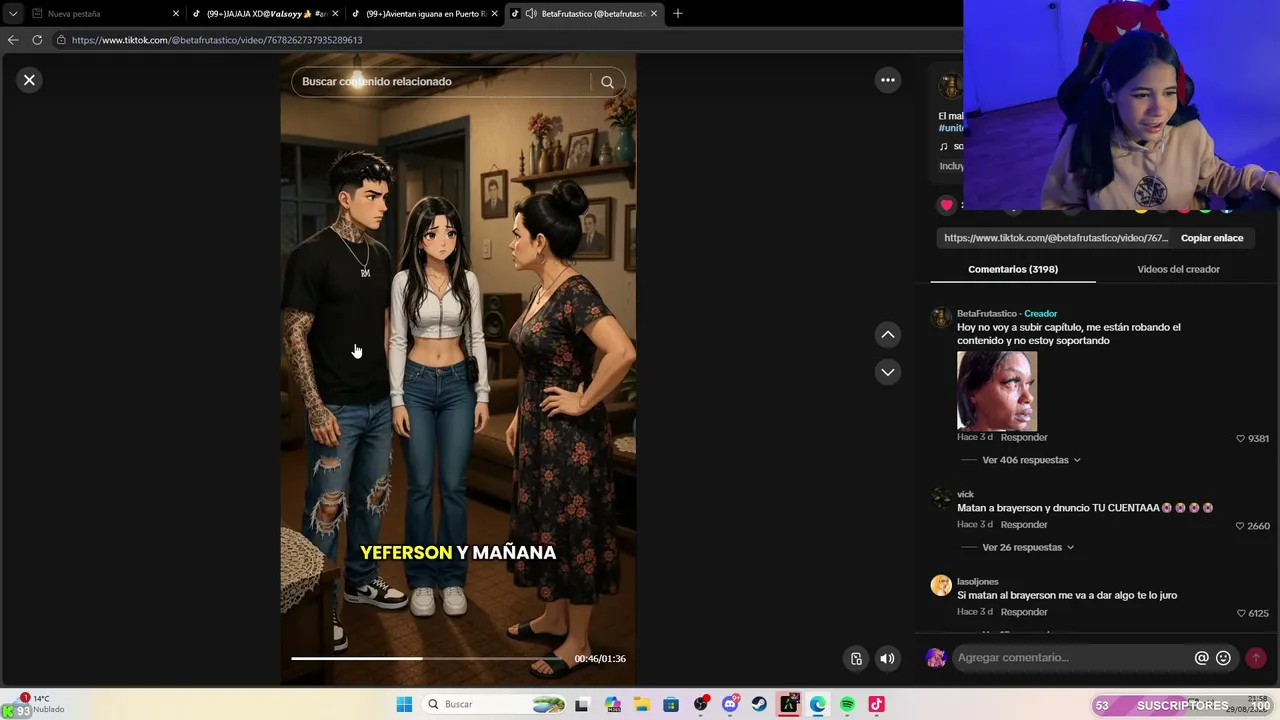Click the site info lock icon in address bar
This screenshot has height=720, width=1280.
point(61,40)
